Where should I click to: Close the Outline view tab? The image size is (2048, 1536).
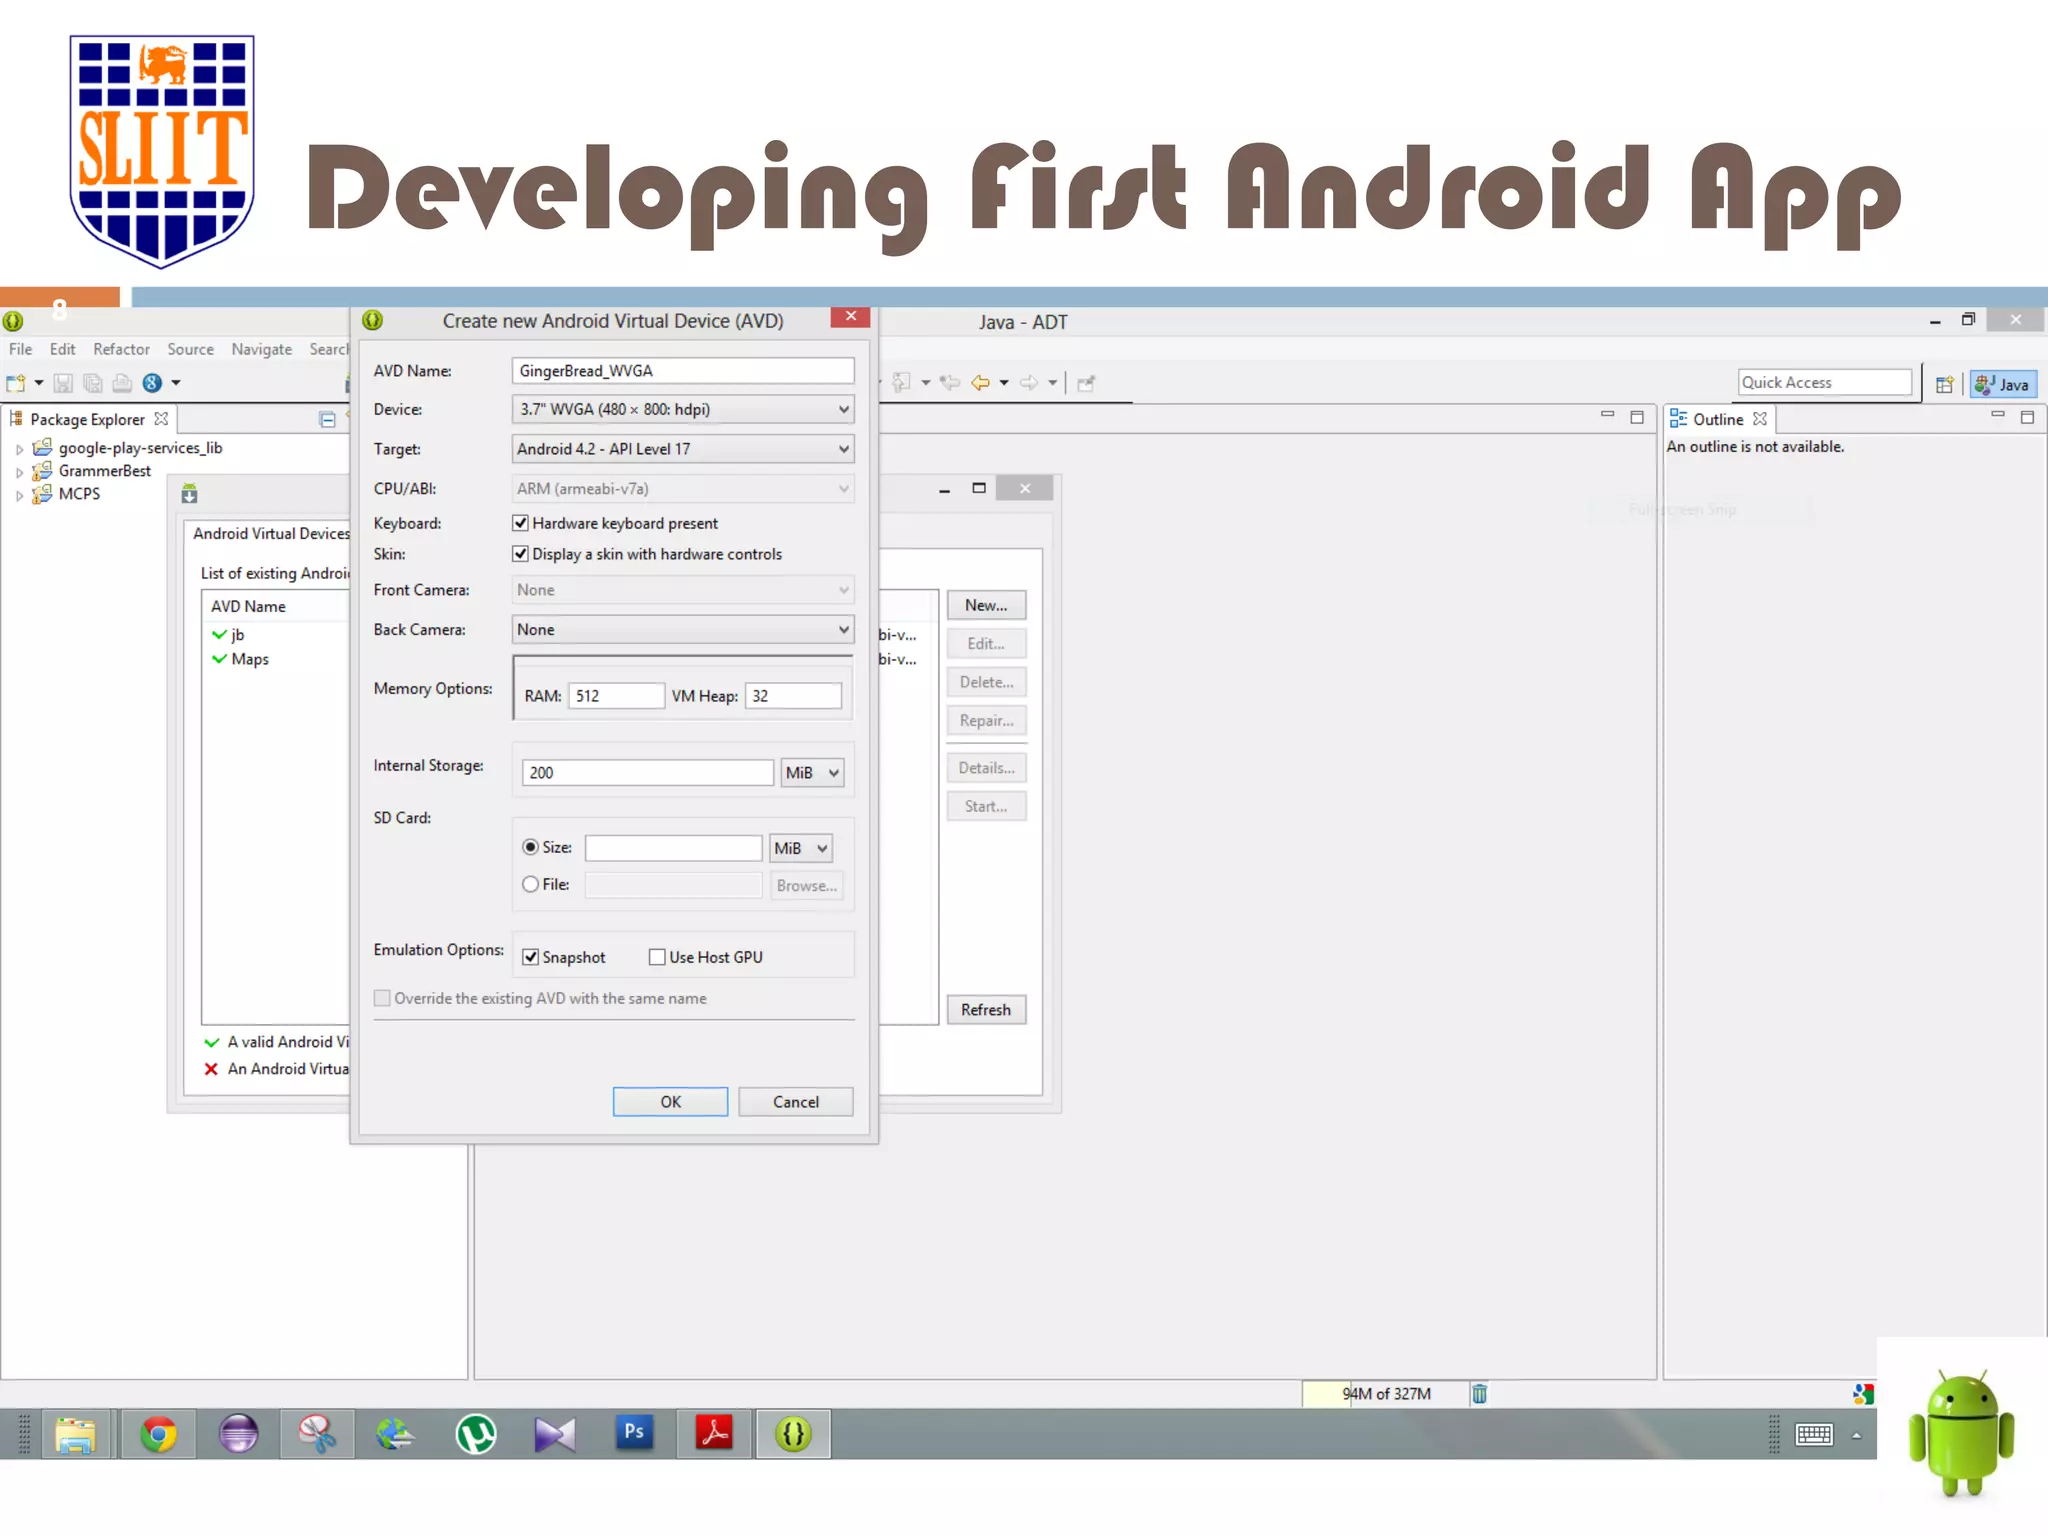coord(1760,419)
